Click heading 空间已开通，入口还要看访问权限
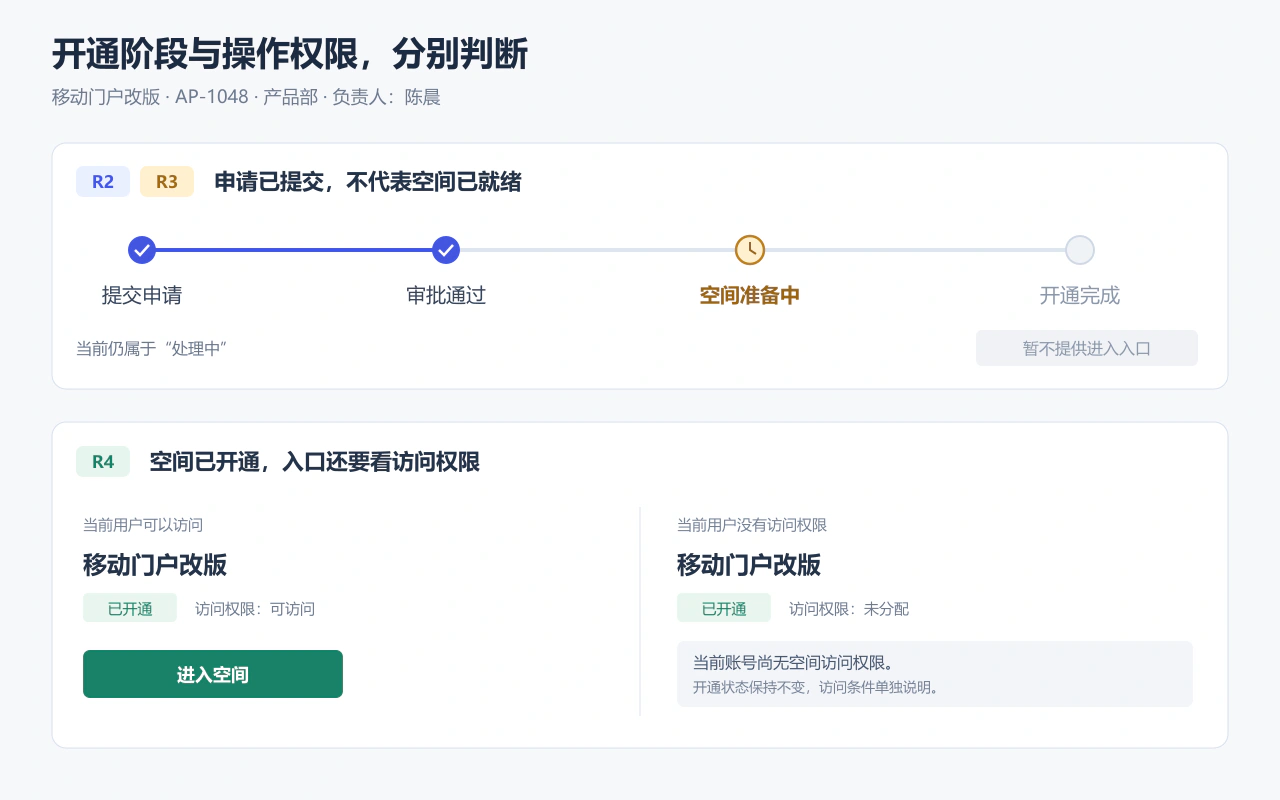This screenshot has width=1280, height=800. pos(315,462)
